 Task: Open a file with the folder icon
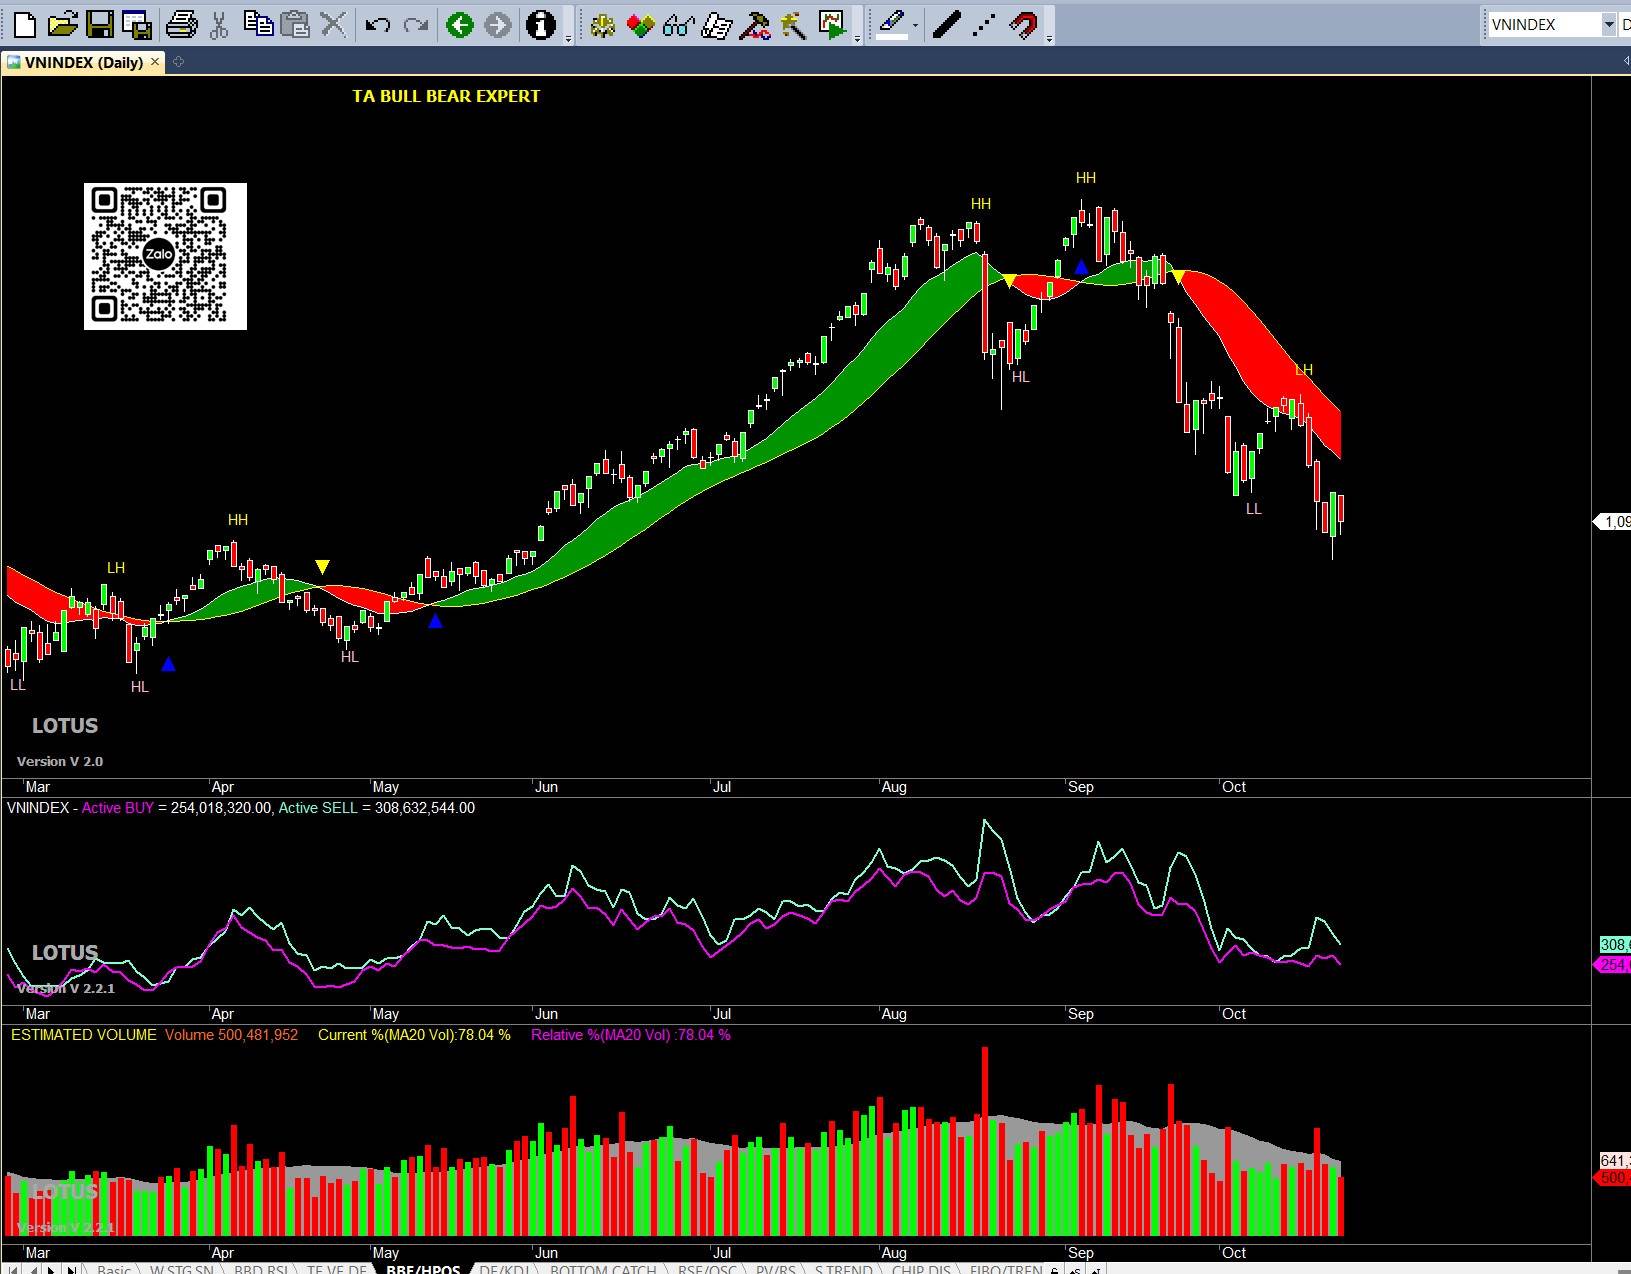62,25
